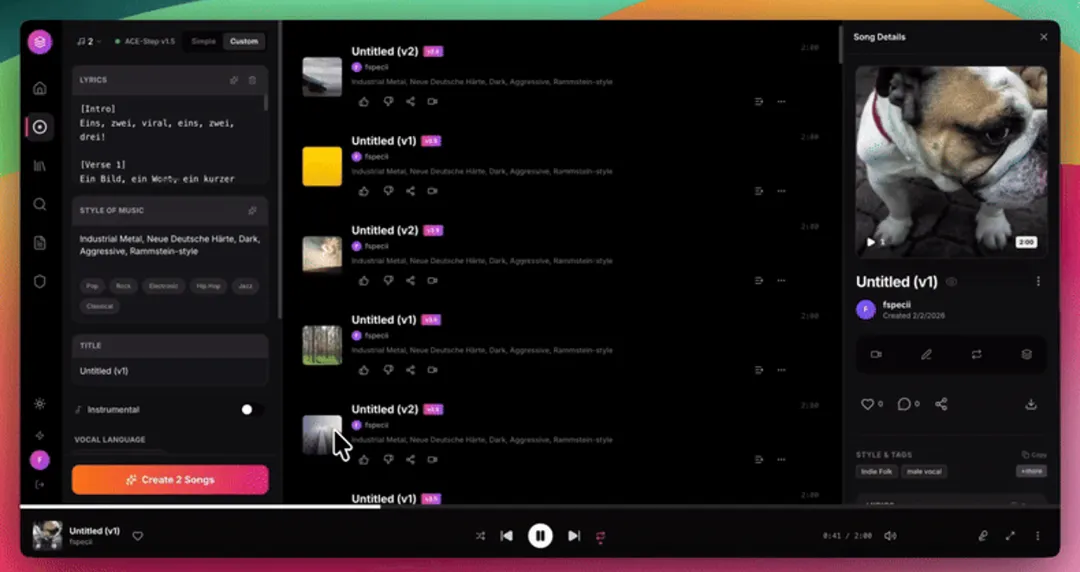Expand the +more tags button
Screen dimensions: 1080x572
[1032, 471]
